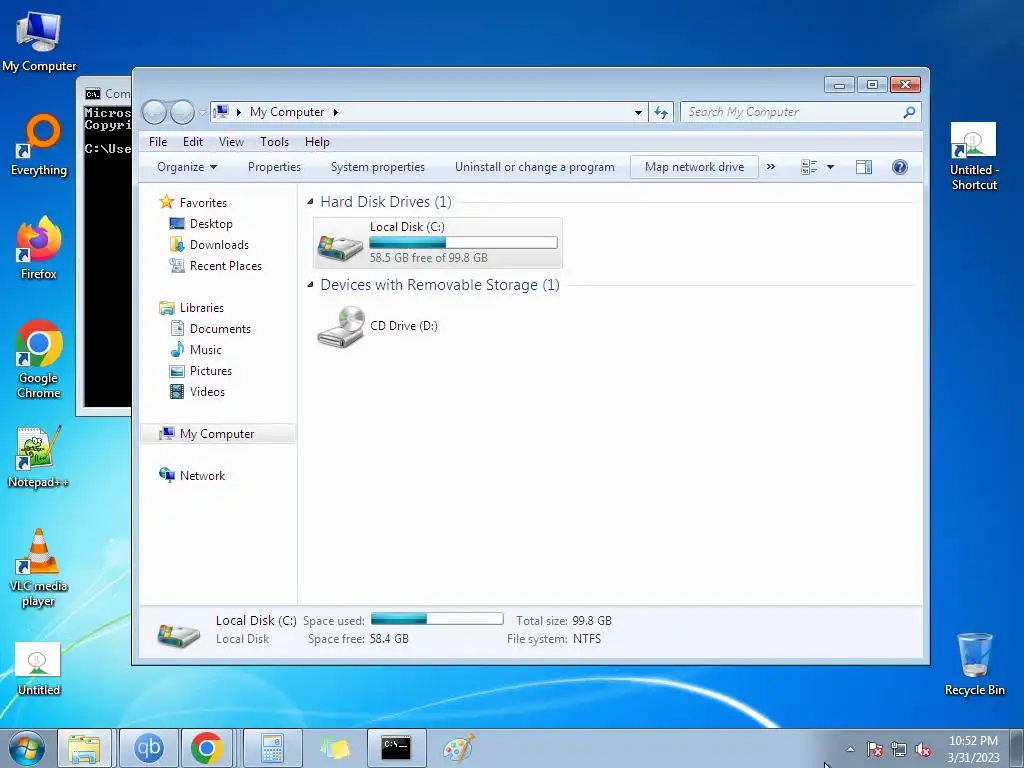Open the Local Disk (C:) drive icon

pyautogui.click(x=340, y=248)
